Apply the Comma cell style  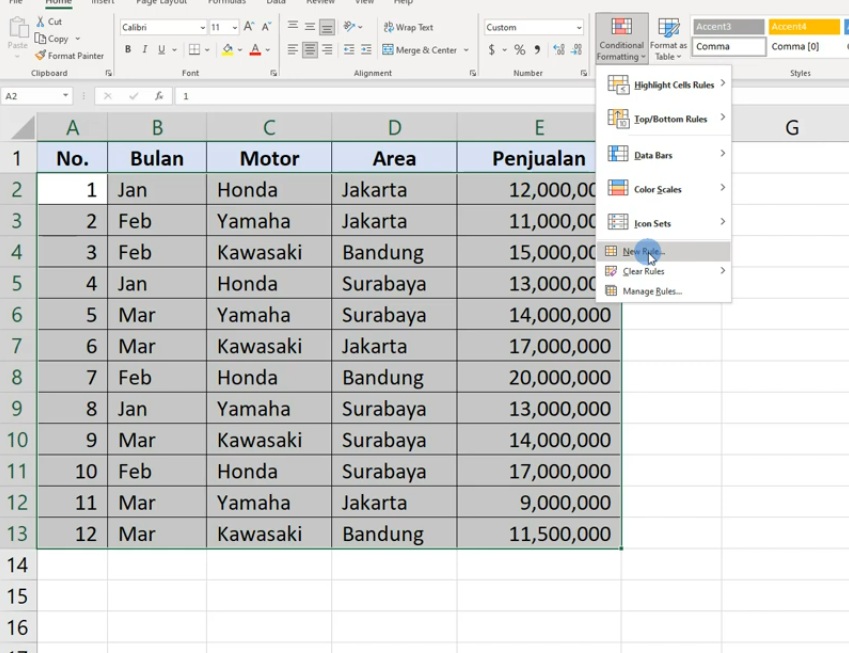click(729, 47)
